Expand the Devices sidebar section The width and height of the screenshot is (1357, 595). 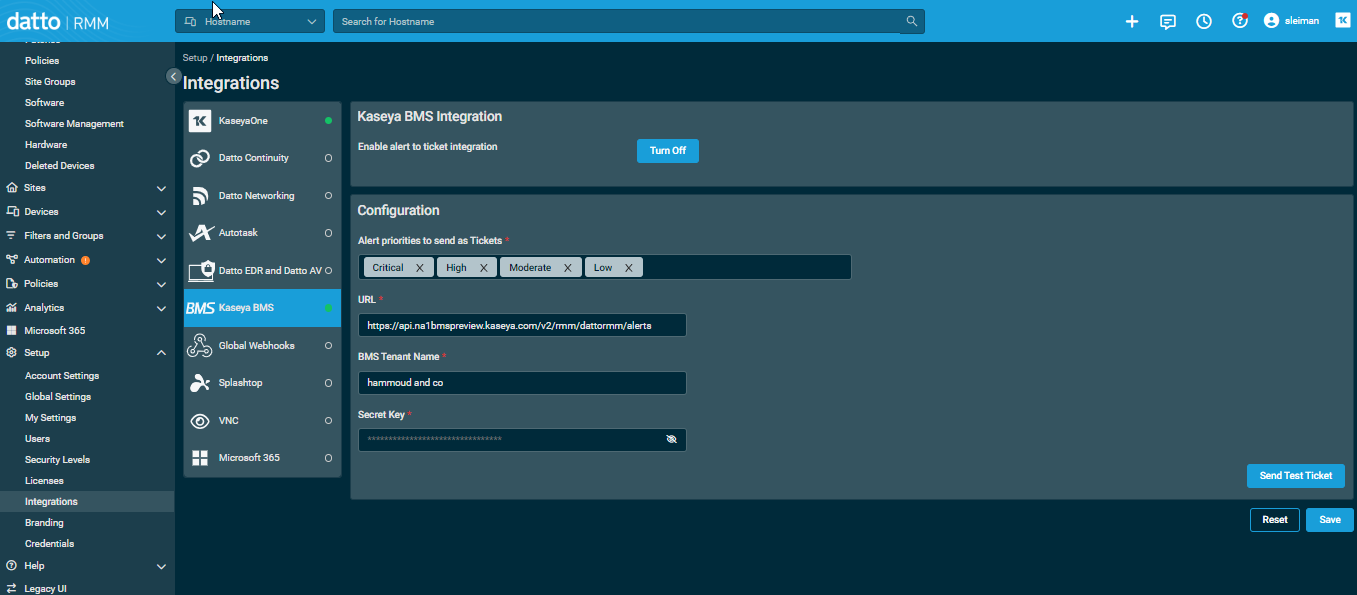[161, 212]
